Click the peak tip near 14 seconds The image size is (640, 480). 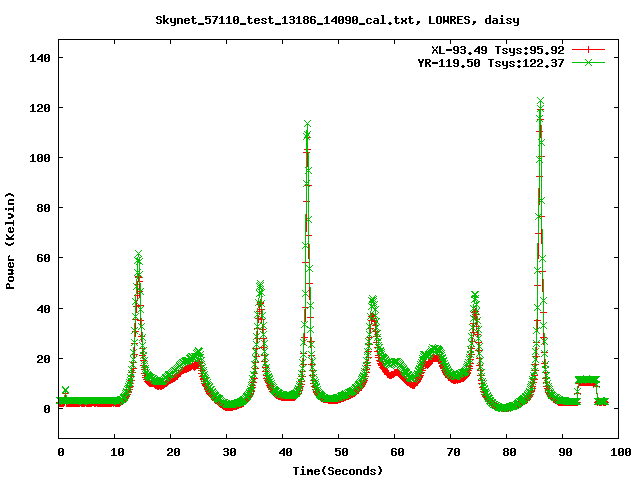(138, 254)
